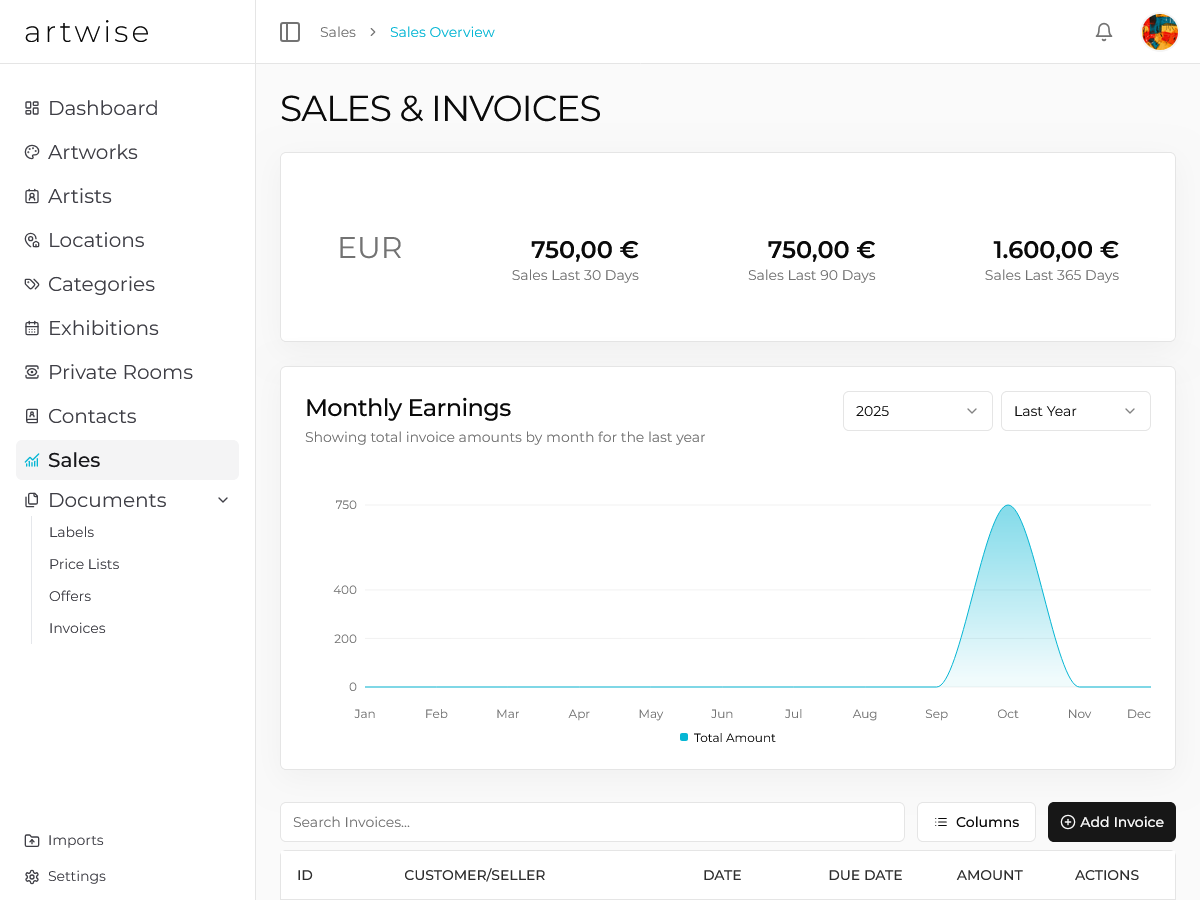Sort by DUE DATE column header

pos(865,875)
